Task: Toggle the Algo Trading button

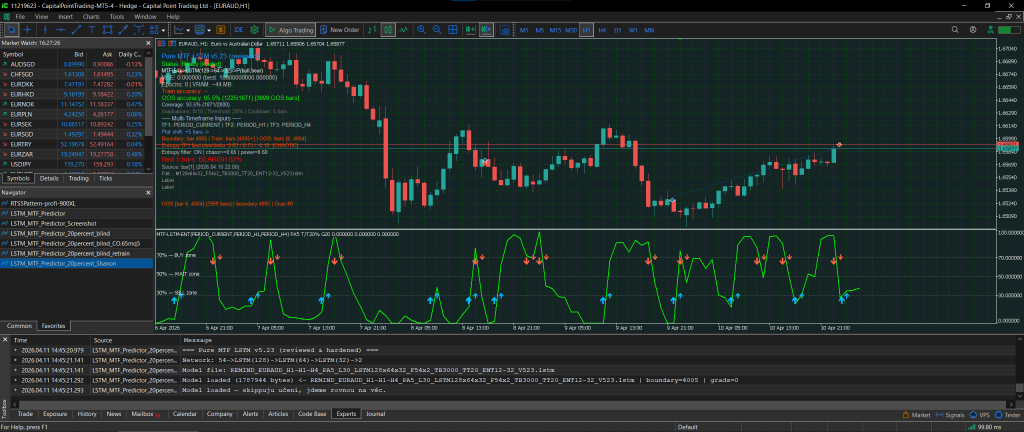Action: tap(290, 30)
